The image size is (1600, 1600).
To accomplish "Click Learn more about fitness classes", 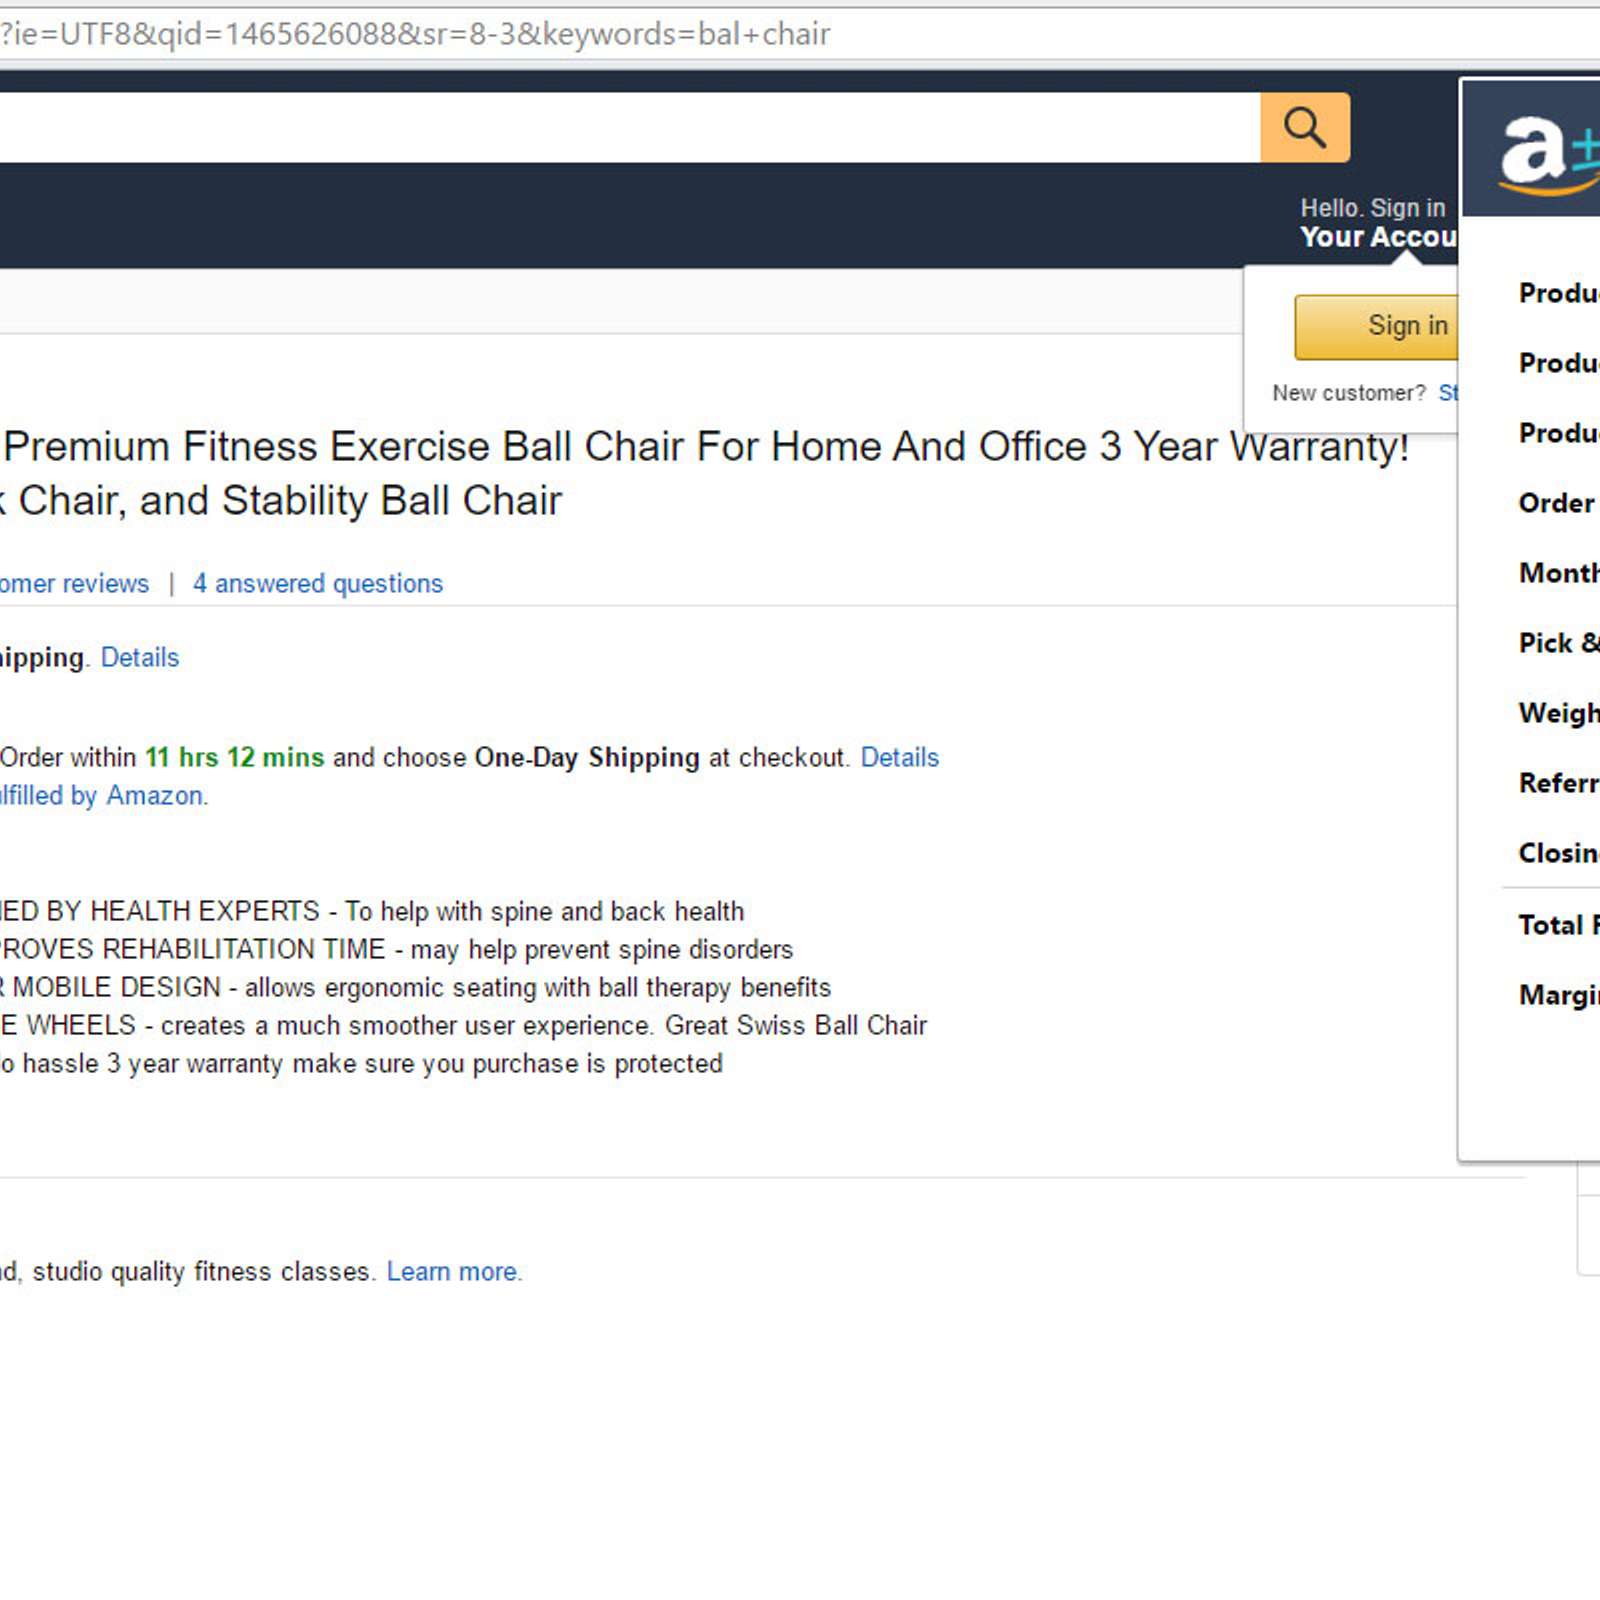I will [453, 1271].
